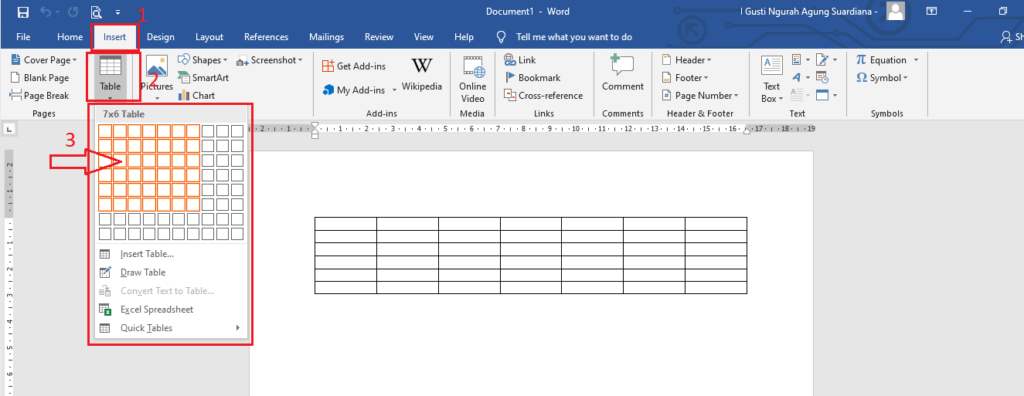Switch to the Design tab
This screenshot has width=1024, height=396.
(x=160, y=37)
